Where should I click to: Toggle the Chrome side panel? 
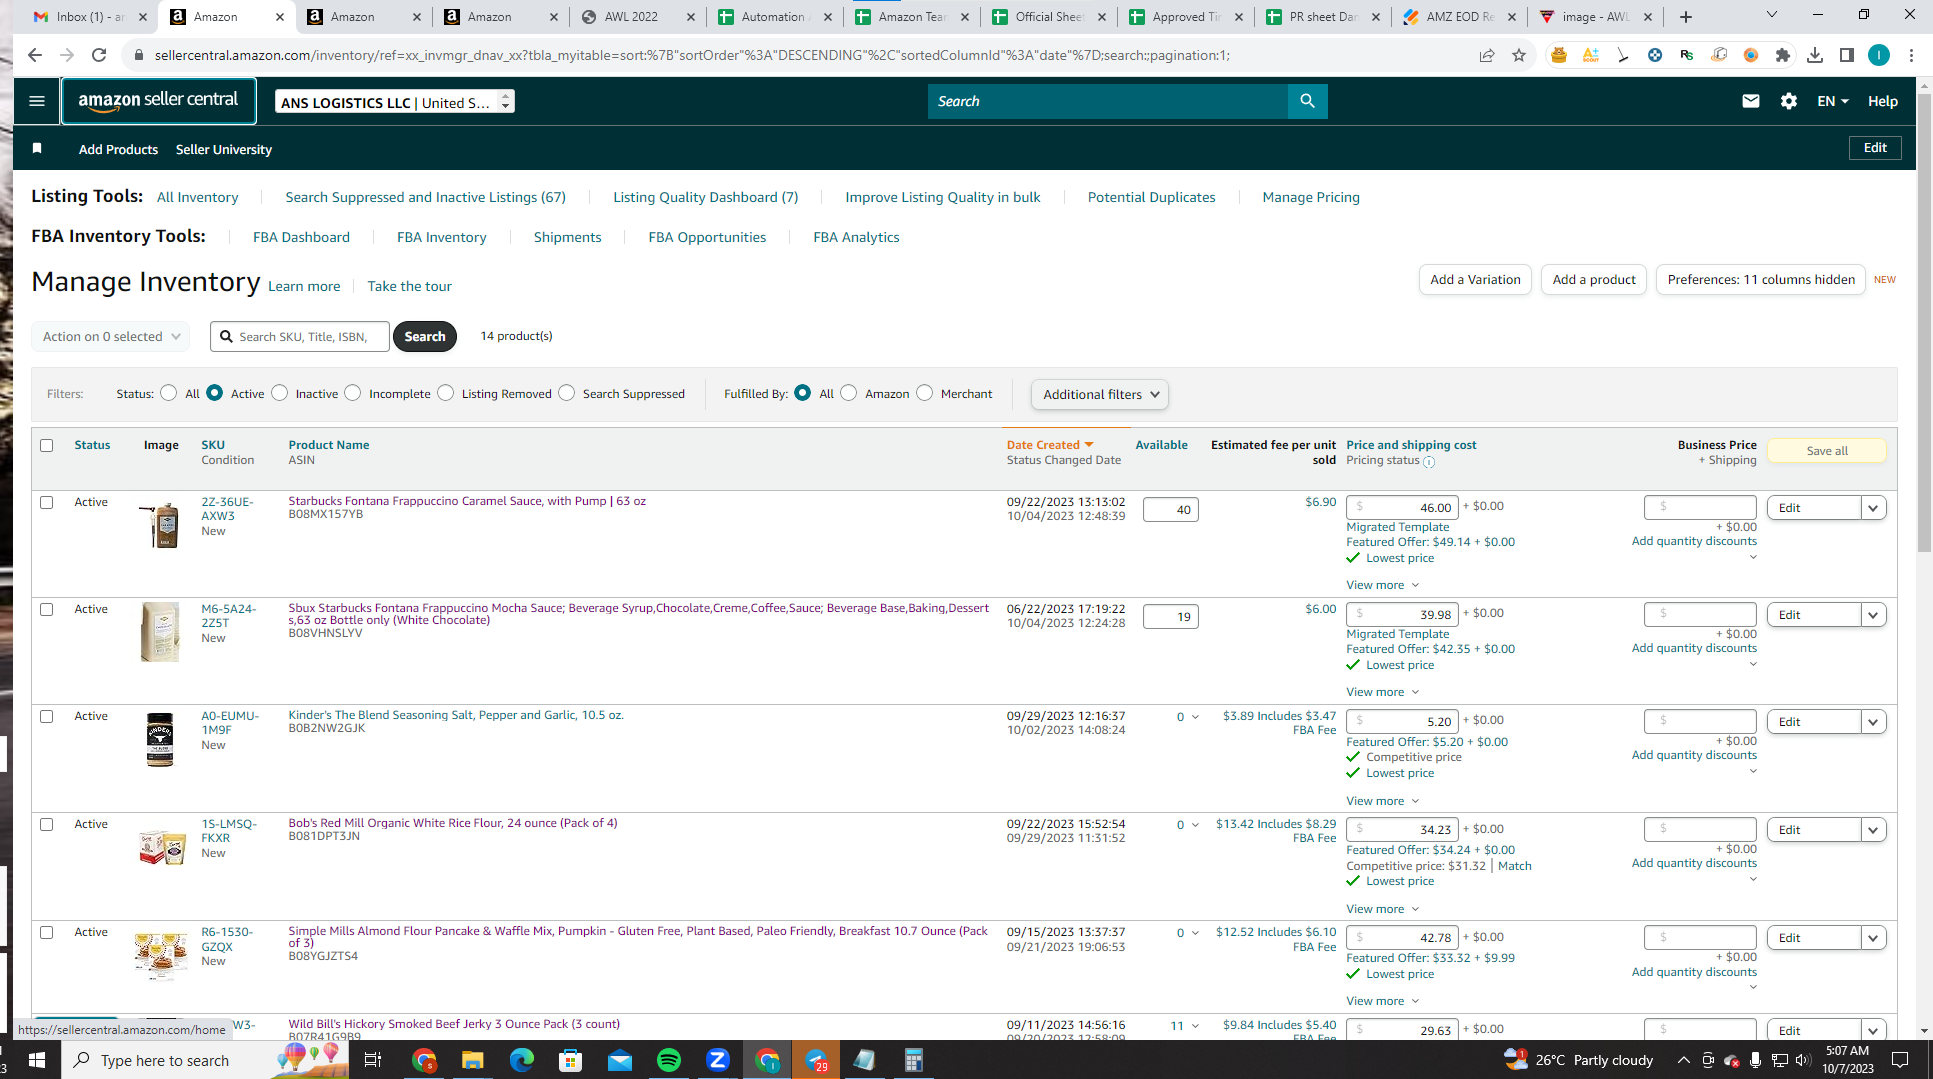(x=1847, y=55)
